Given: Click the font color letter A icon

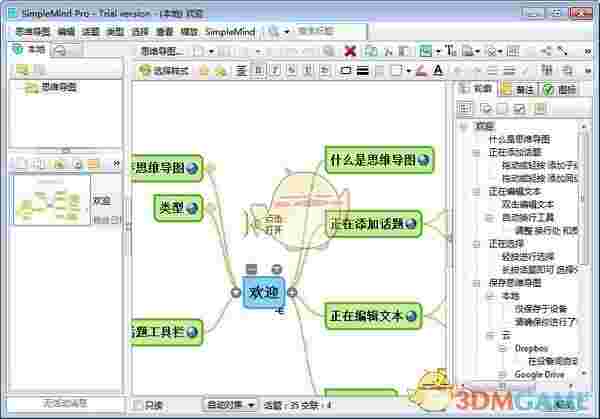Looking at the screenshot, I should point(438,70).
